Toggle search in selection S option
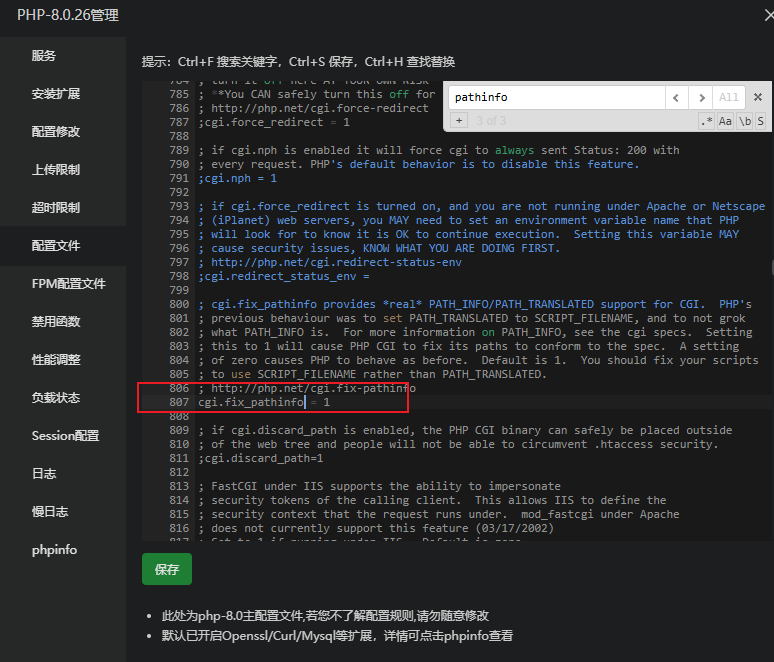The image size is (774, 662). click(x=760, y=121)
